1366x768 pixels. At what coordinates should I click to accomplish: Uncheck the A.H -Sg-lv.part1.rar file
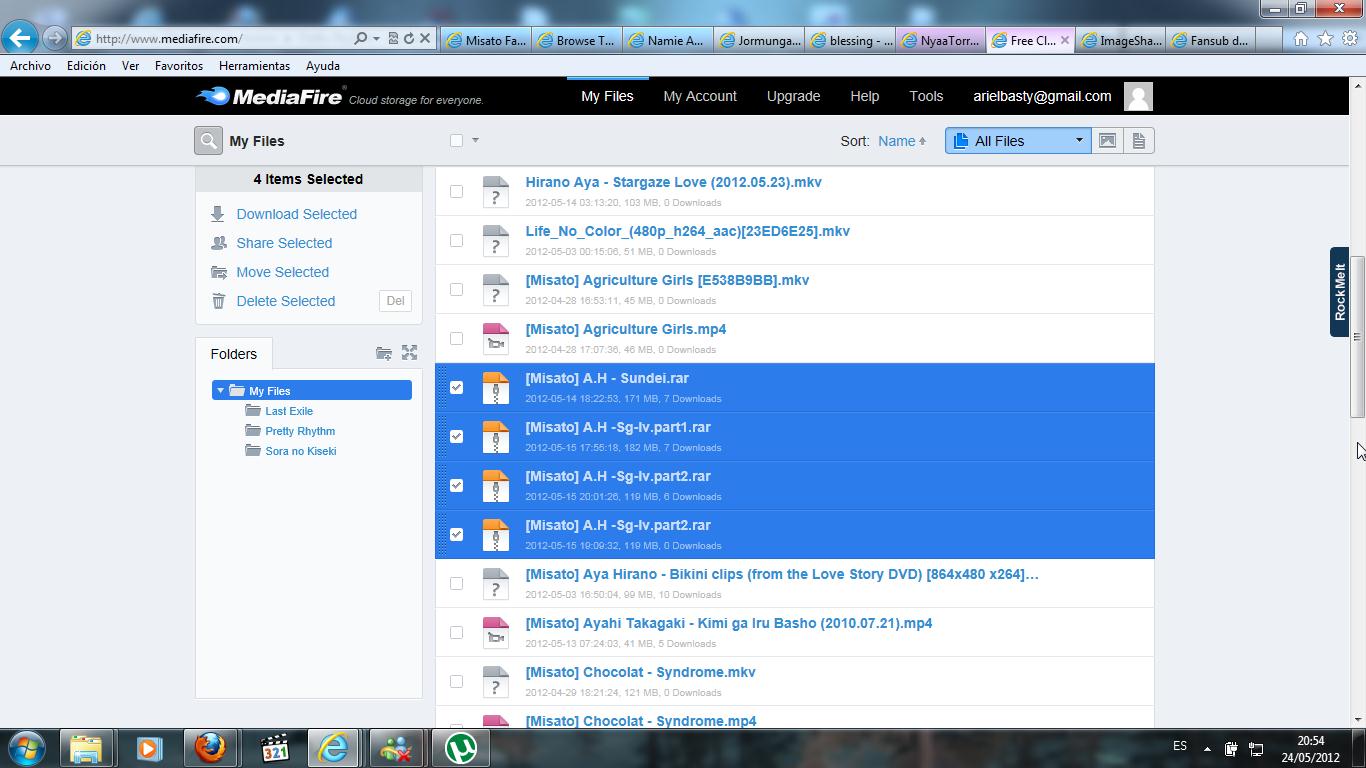pos(456,436)
